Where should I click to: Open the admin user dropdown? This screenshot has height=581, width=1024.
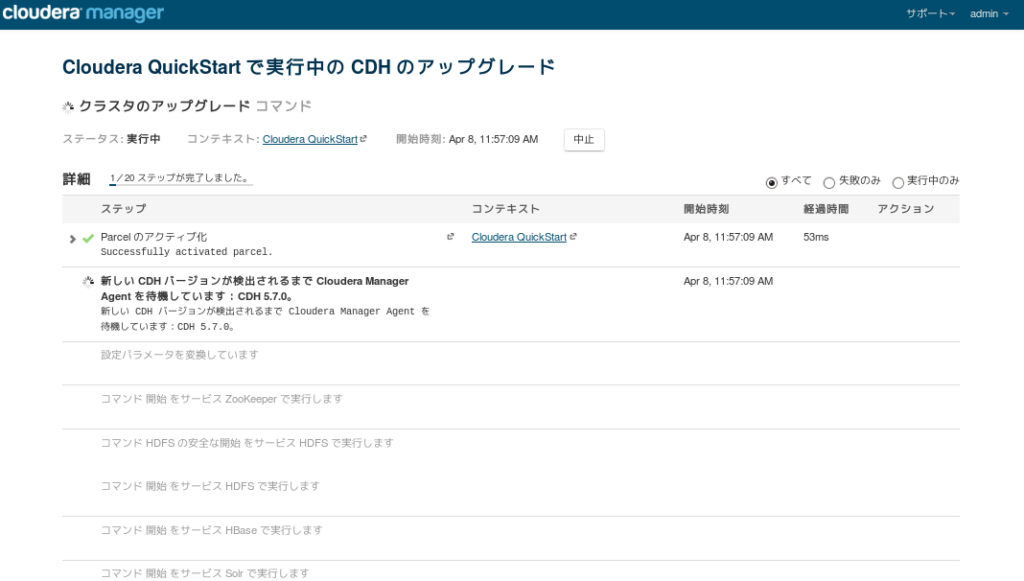pos(989,14)
